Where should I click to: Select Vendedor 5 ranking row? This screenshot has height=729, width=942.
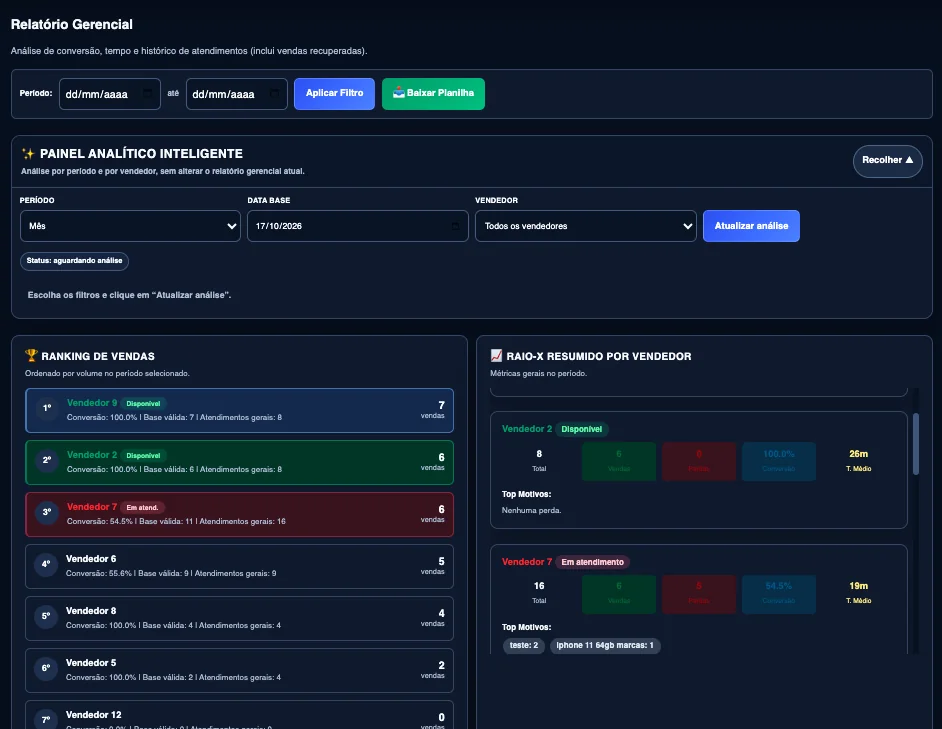(x=239, y=671)
